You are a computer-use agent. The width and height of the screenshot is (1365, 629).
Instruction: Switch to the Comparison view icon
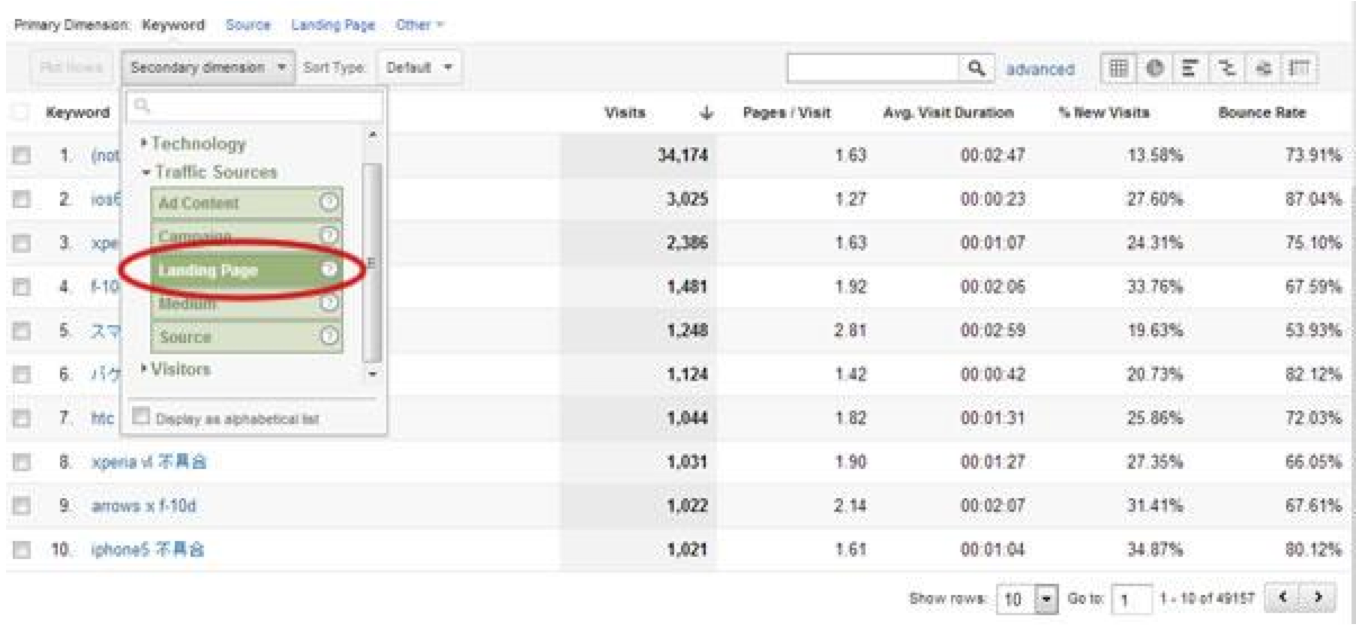tap(1226, 68)
